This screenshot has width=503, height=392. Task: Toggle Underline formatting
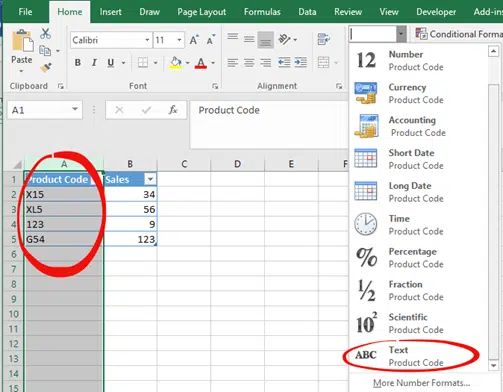(x=111, y=62)
